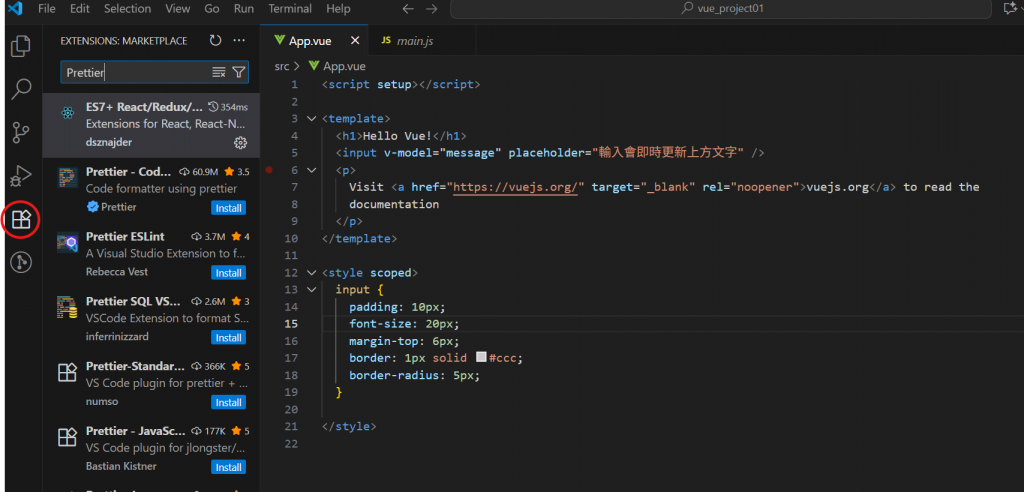Click publisher name numso
This screenshot has width=1024, height=492.
[102, 401]
